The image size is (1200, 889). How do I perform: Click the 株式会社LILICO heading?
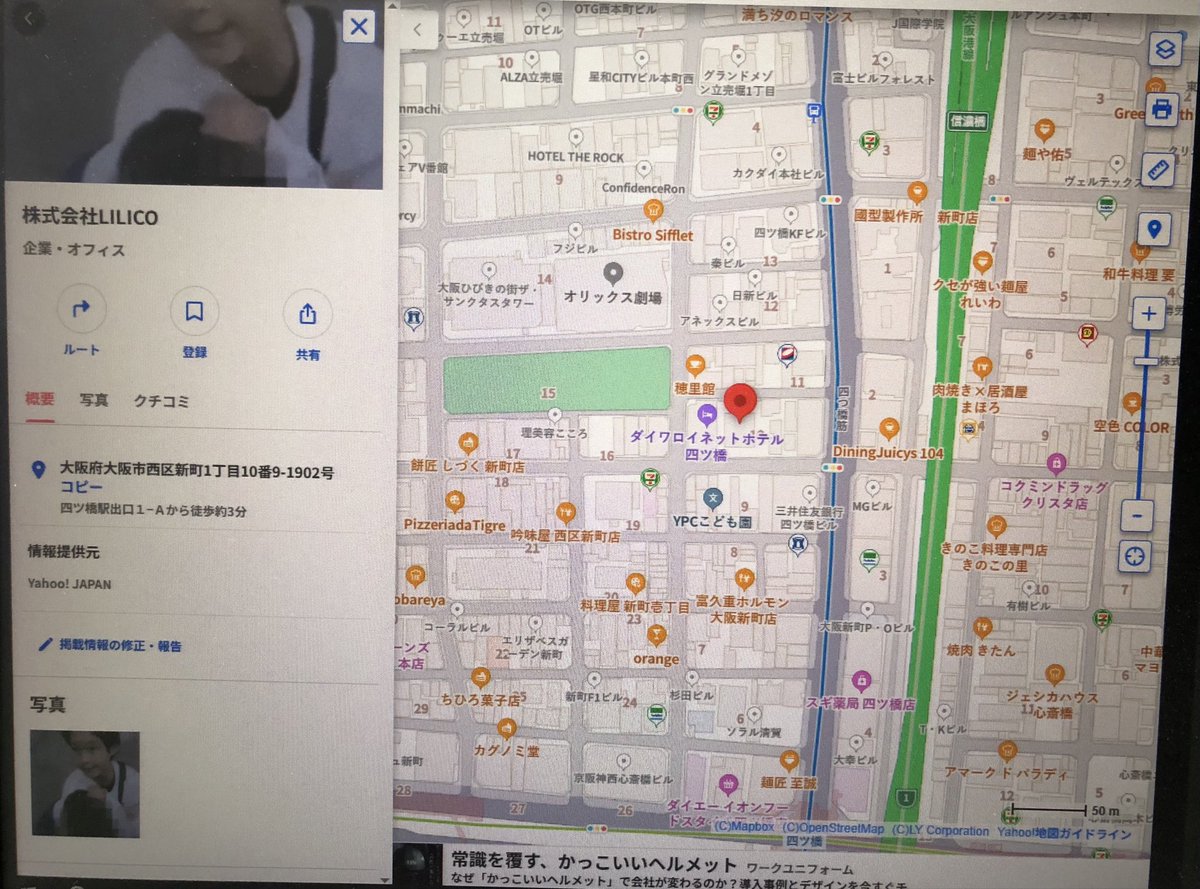click(90, 217)
